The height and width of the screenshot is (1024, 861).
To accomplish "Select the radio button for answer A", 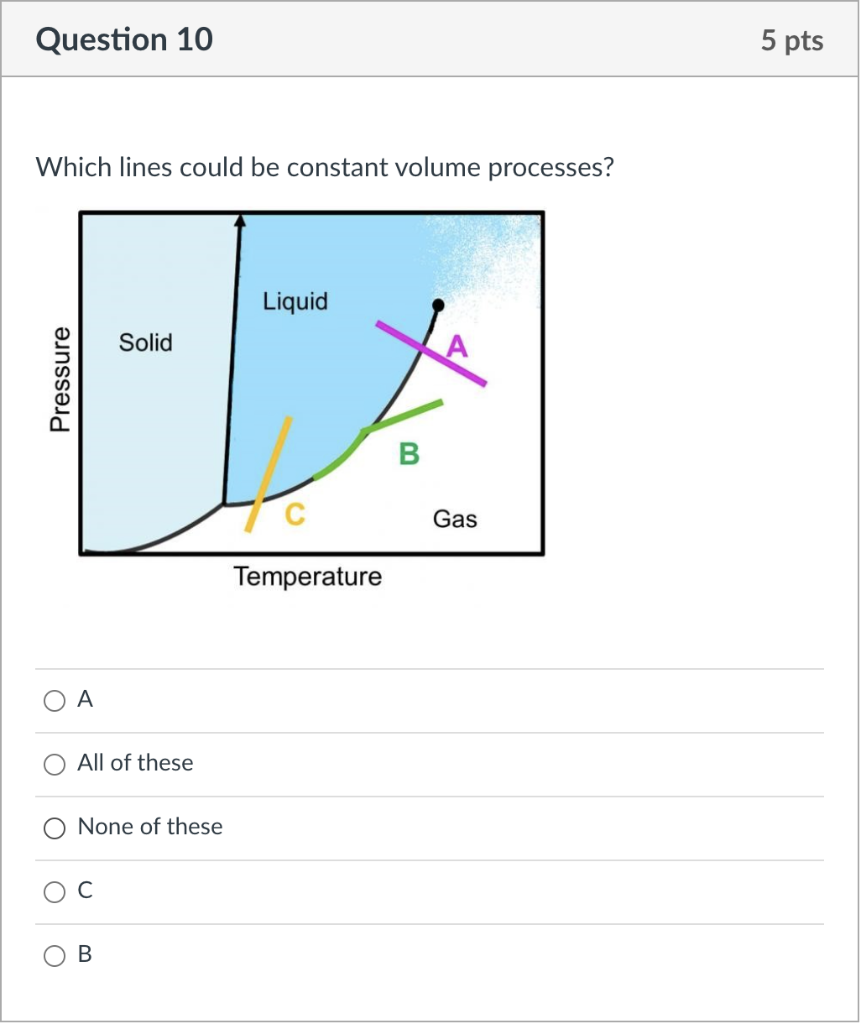I will [x=54, y=701].
